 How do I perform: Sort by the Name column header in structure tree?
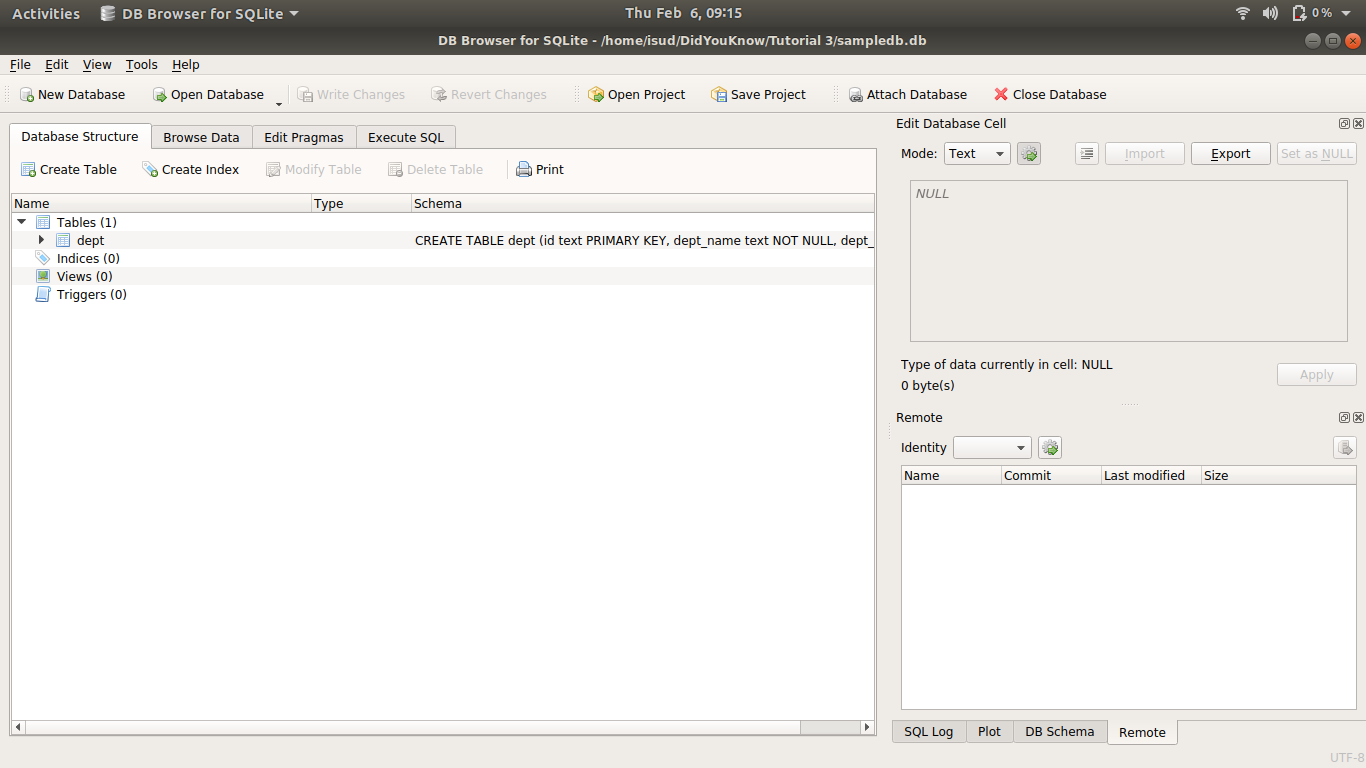click(162, 203)
